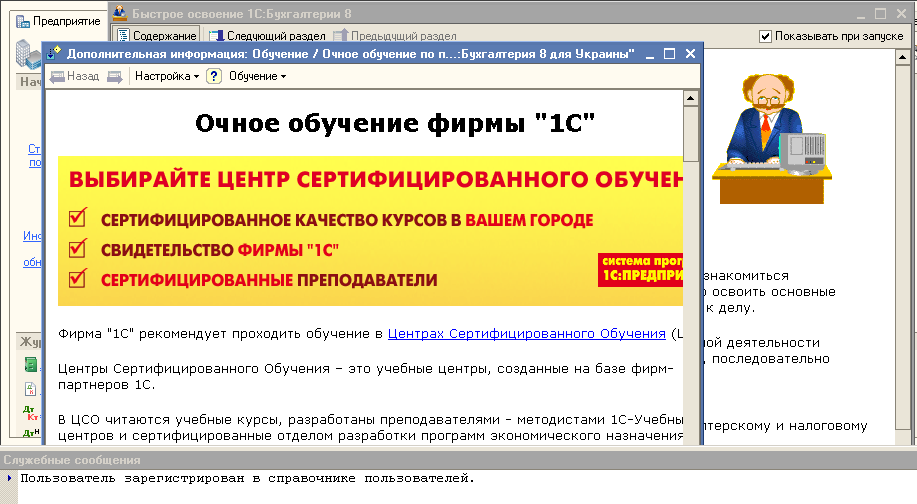The width and height of the screenshot is (917, 504).
Task: Open Содержание in the background window
Action: point(156,36)
